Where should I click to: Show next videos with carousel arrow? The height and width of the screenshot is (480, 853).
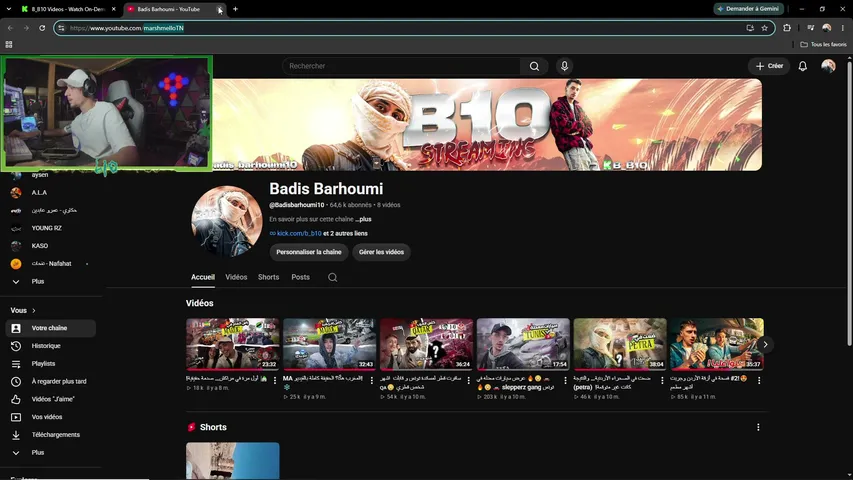pyautogui.click(x=765, y=344)
